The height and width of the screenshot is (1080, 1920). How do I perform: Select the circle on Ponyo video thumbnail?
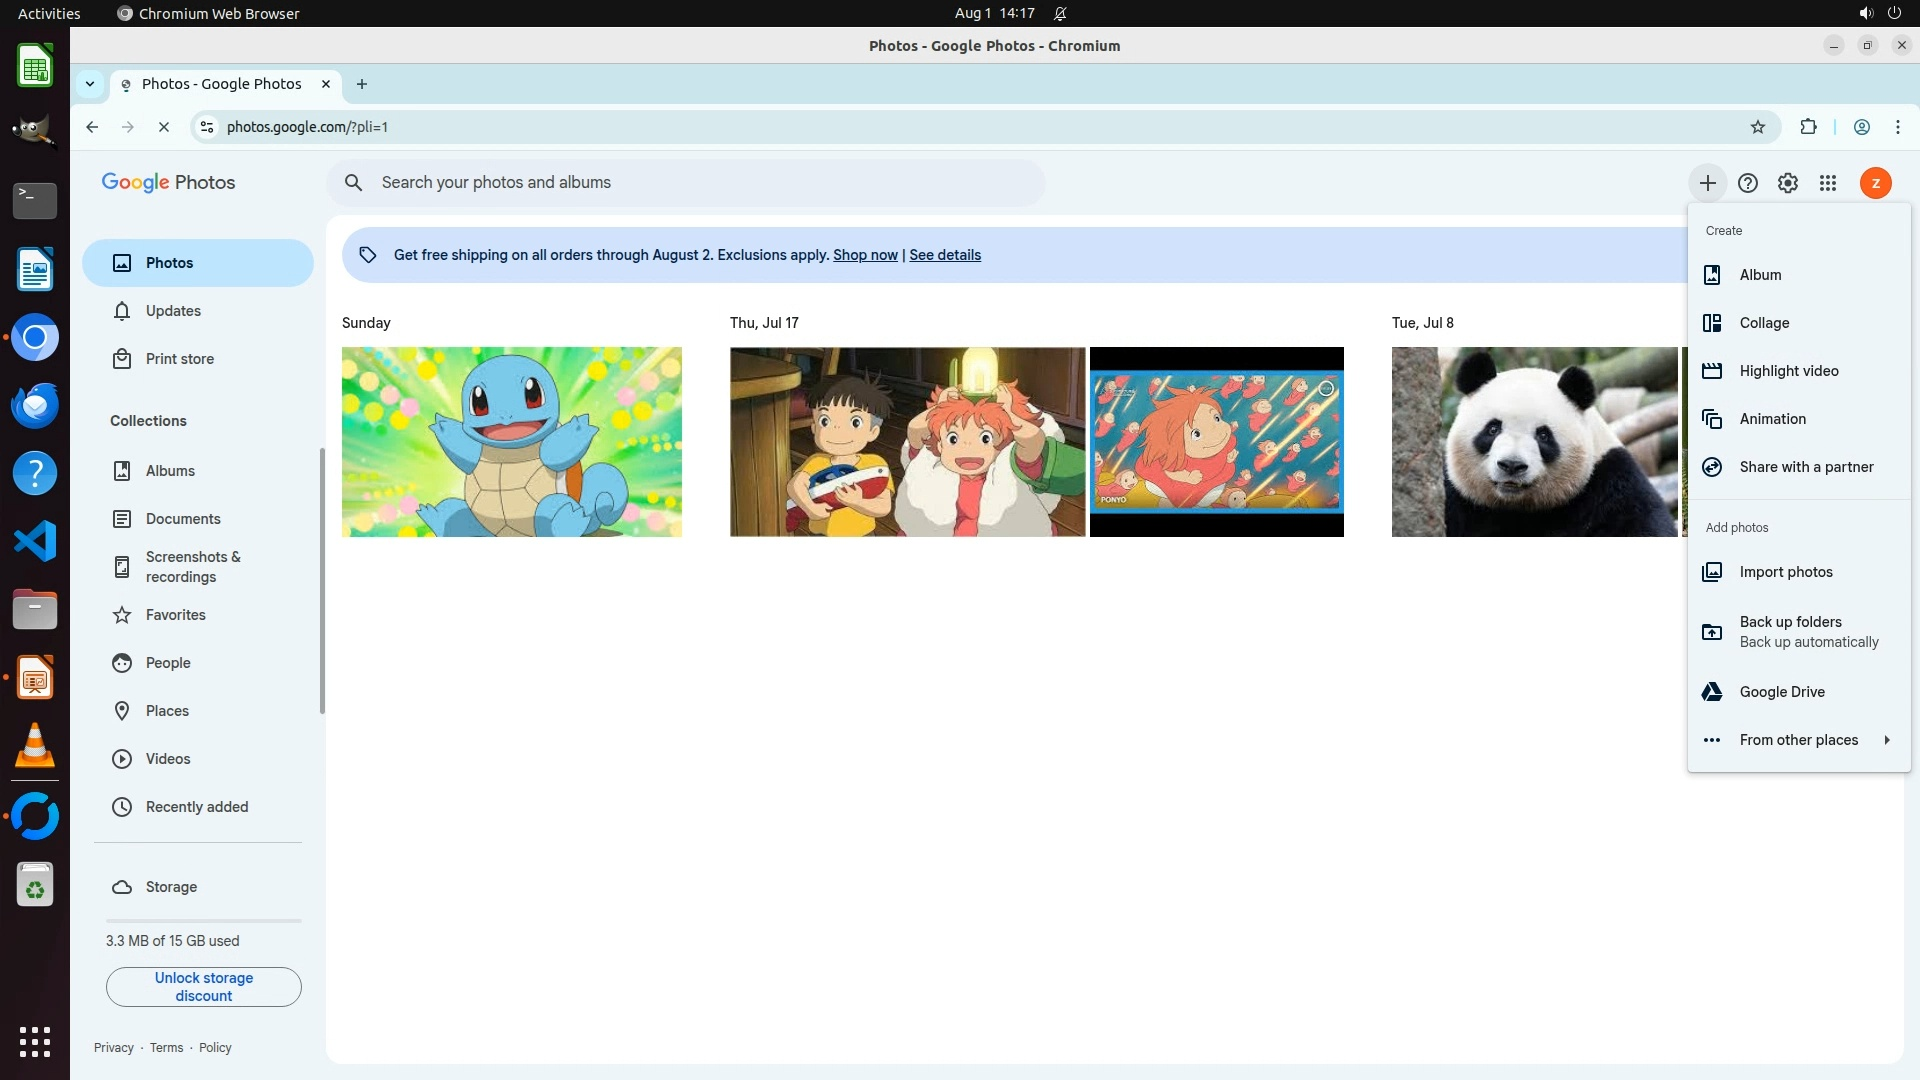(x=1326, y=389)
